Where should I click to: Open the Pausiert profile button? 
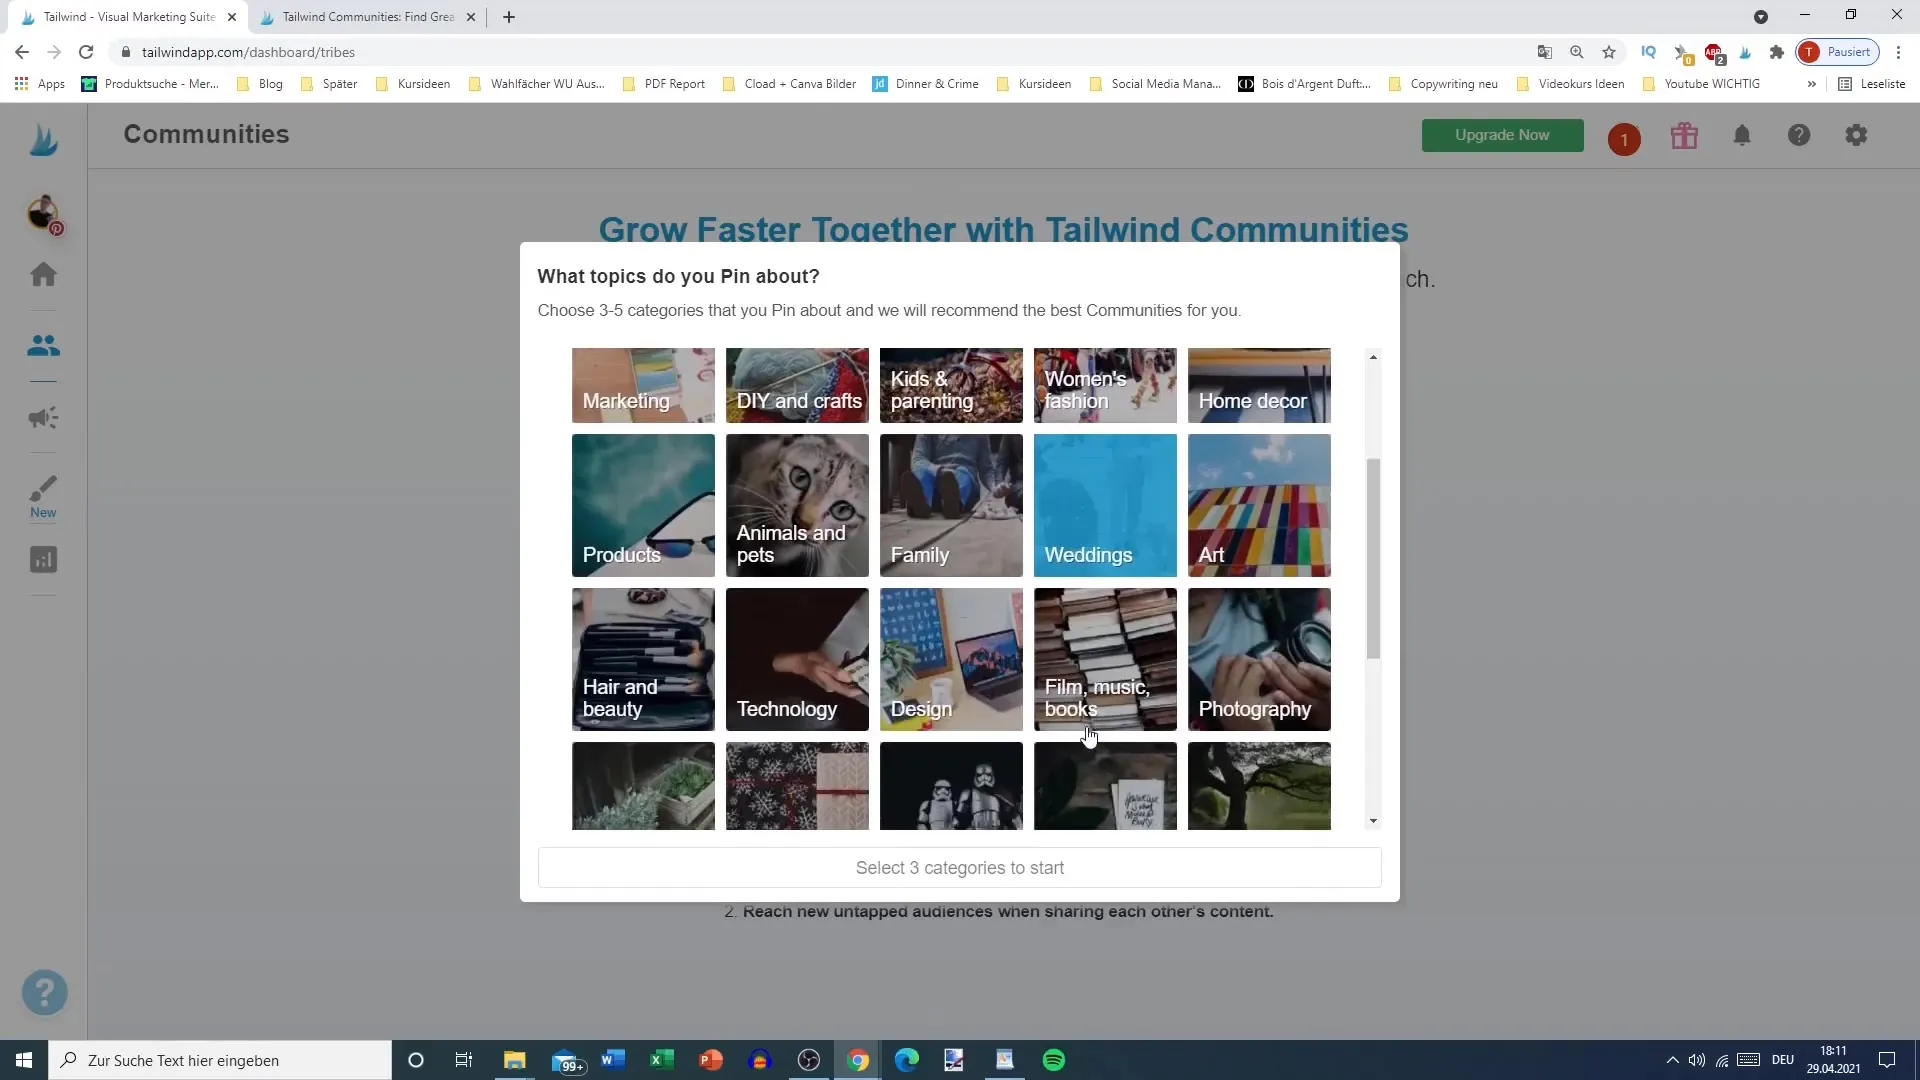coord(1838,52)
